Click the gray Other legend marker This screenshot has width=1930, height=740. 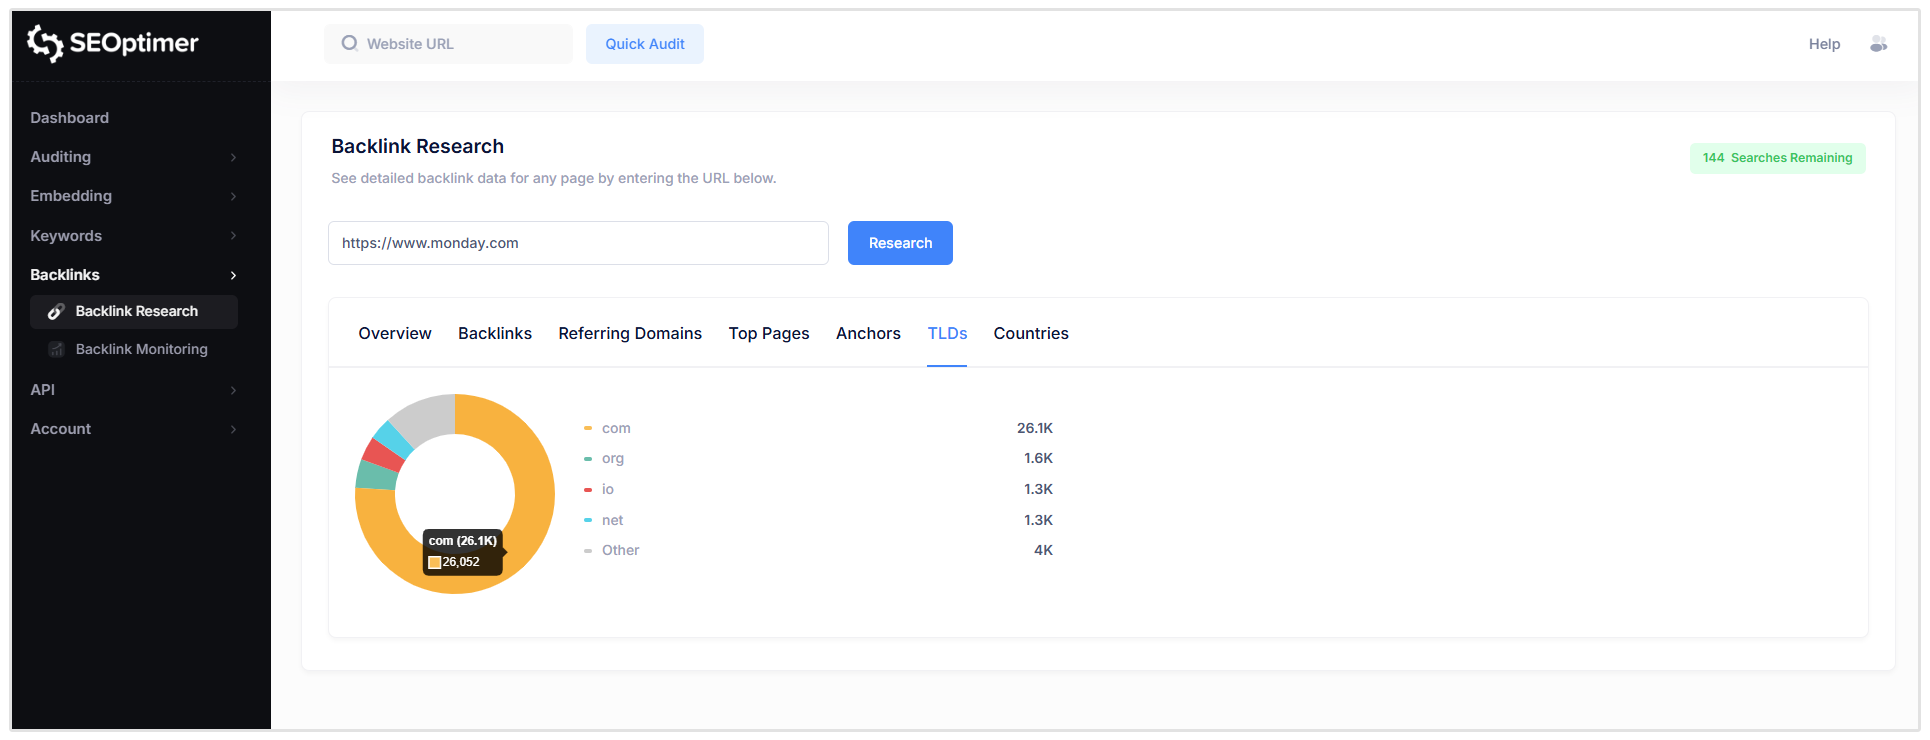point(588,551)
